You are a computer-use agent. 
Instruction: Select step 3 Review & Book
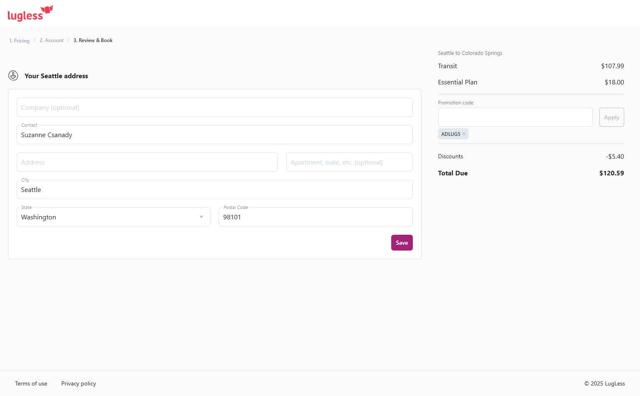point(93,40)
